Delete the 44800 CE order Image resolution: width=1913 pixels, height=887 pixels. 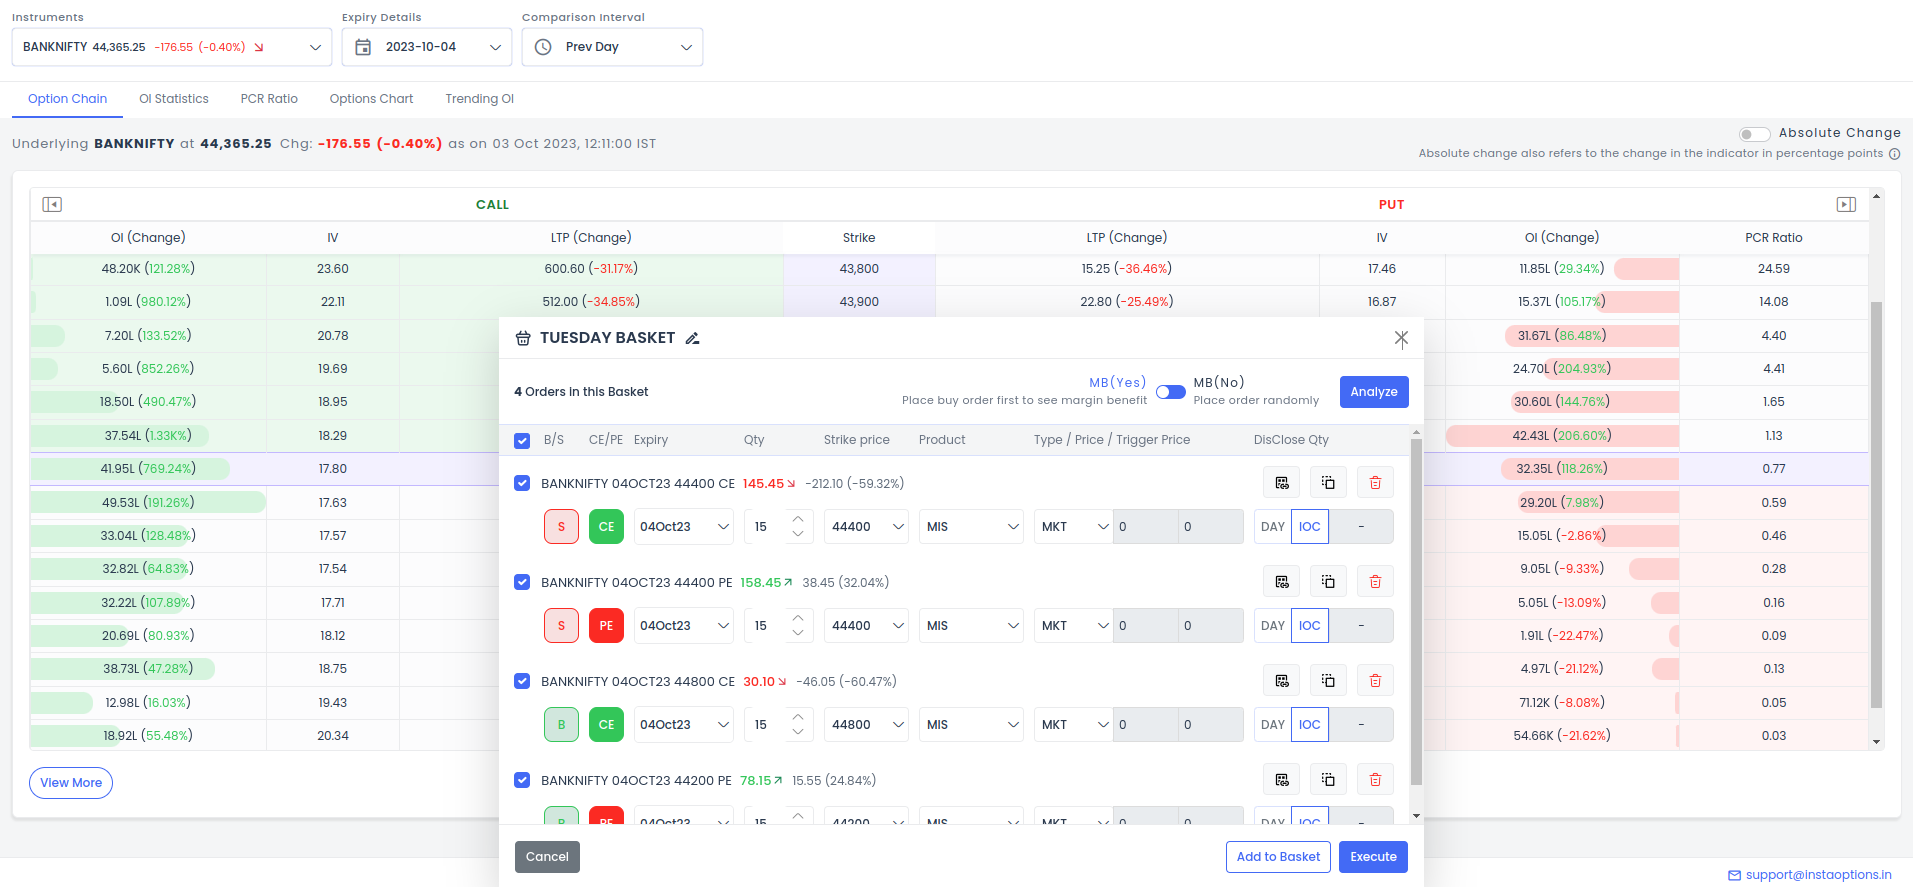(1375, 681)
